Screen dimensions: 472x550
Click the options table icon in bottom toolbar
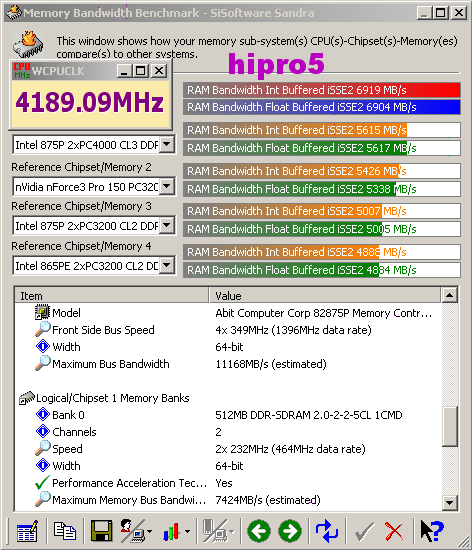point(27,531)
